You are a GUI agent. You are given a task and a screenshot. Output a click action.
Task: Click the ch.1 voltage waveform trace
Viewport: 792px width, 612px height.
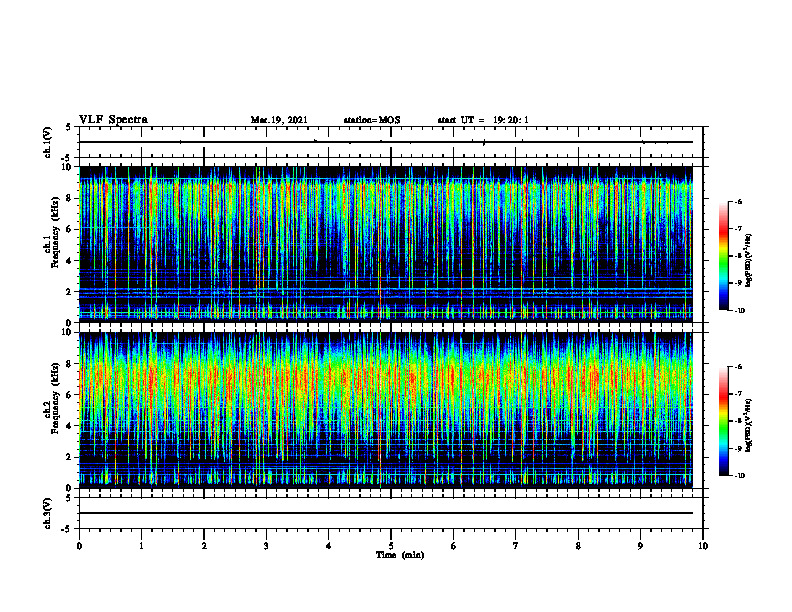click(386, 142)
